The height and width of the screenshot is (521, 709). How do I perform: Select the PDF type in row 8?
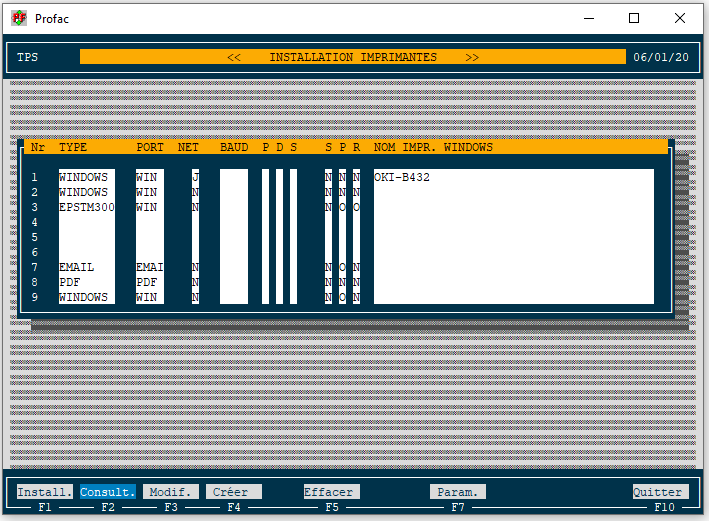[69, 283]
